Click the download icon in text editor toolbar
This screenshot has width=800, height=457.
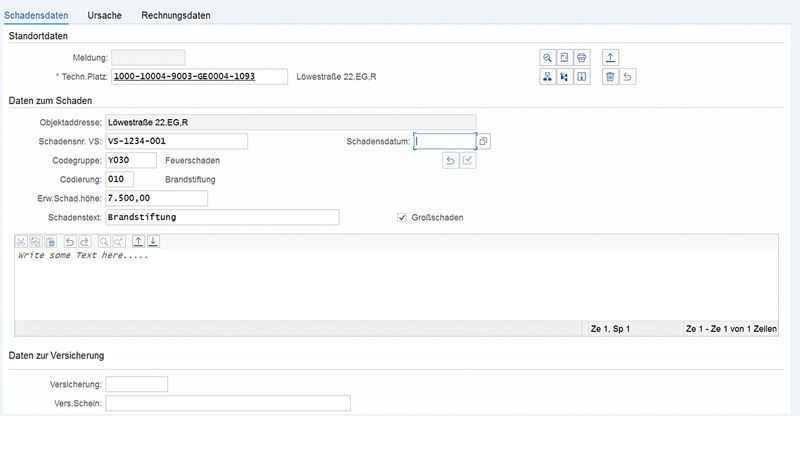154,241
